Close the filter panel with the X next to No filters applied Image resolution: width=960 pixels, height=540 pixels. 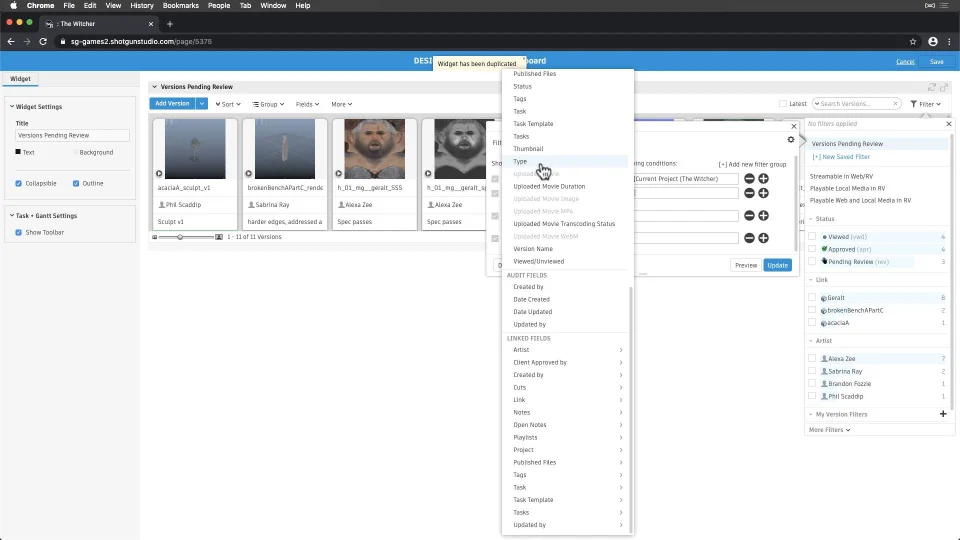click(x=949, y=124)
